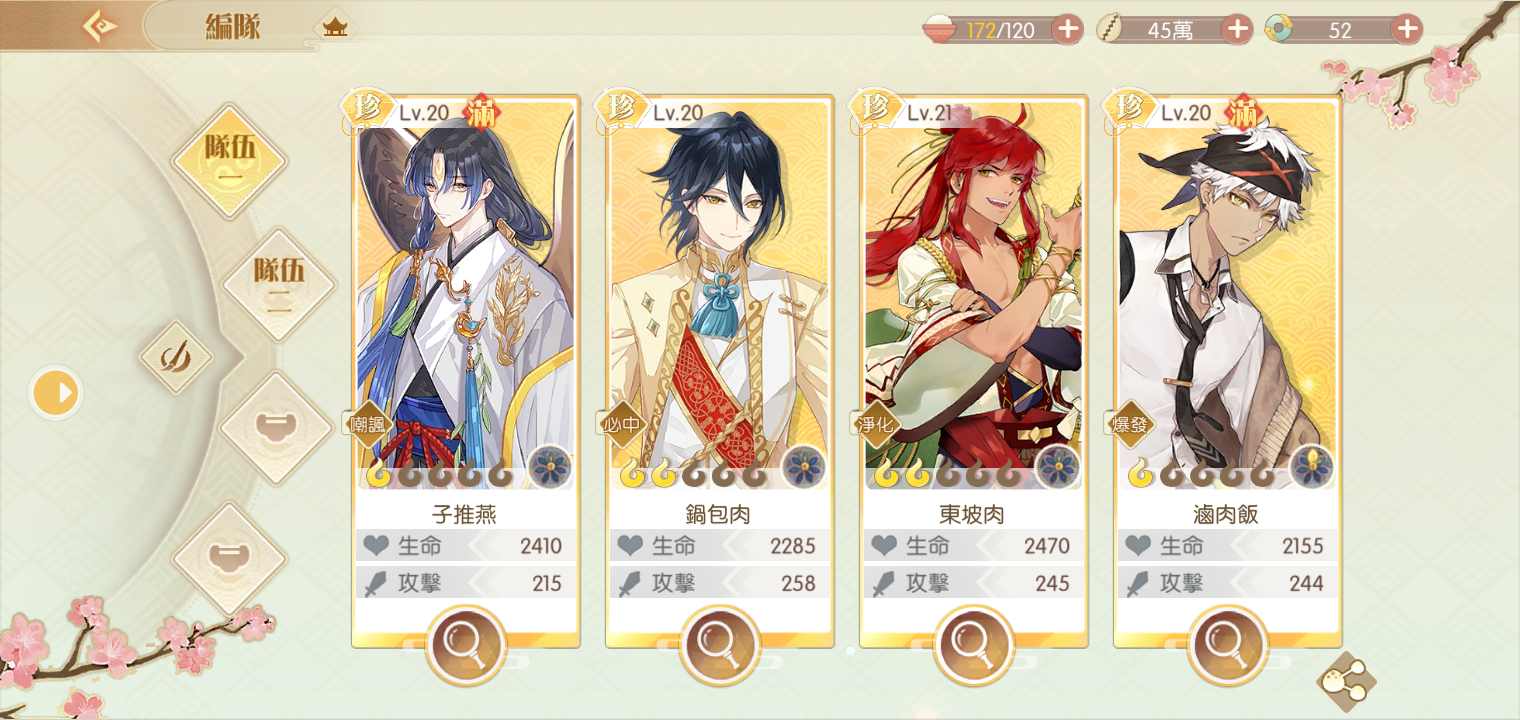Add gems with the plus next to 52
1520x720 pixels.
click(x=1406, y=29)
